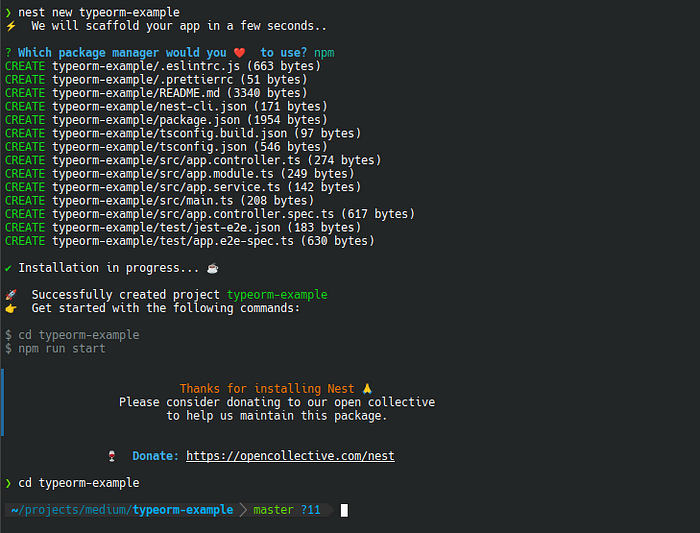
Task: Click the red heart emoji
Action: click(x=239, y=53)
